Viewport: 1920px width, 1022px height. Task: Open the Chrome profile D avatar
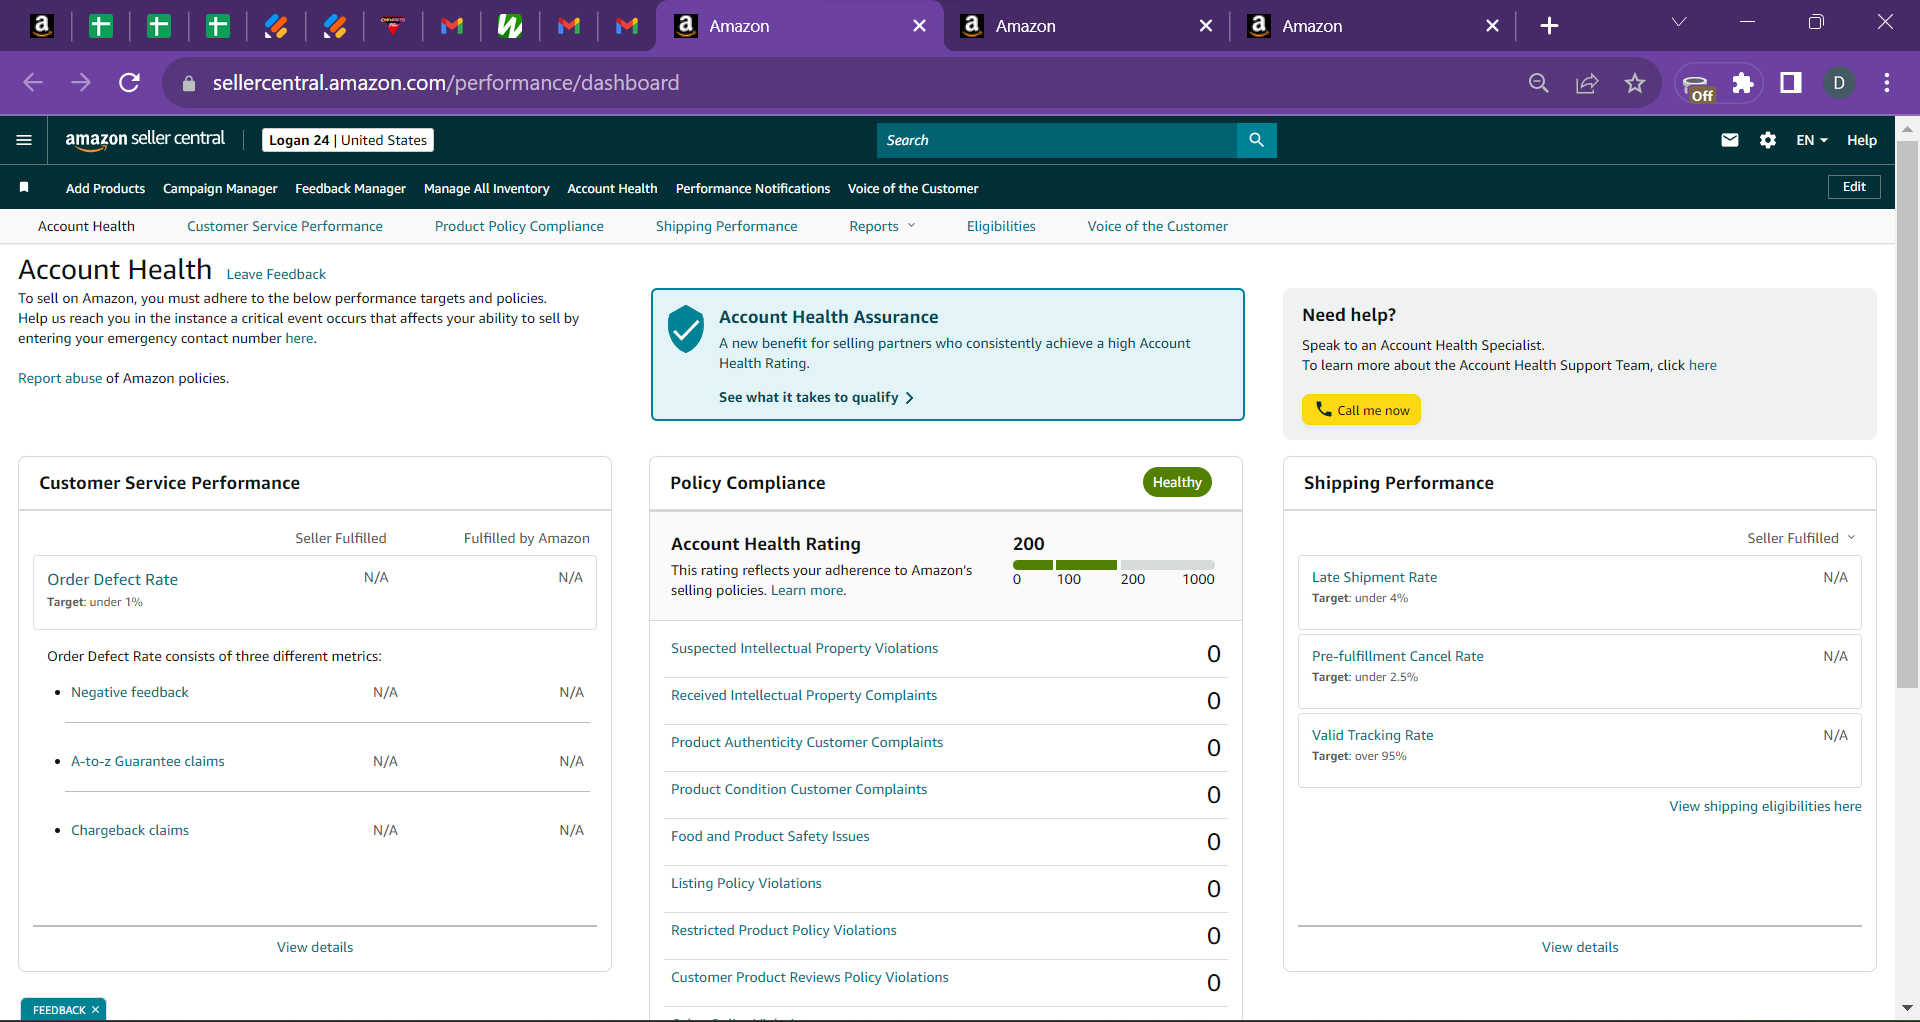tap(1839, 83)
